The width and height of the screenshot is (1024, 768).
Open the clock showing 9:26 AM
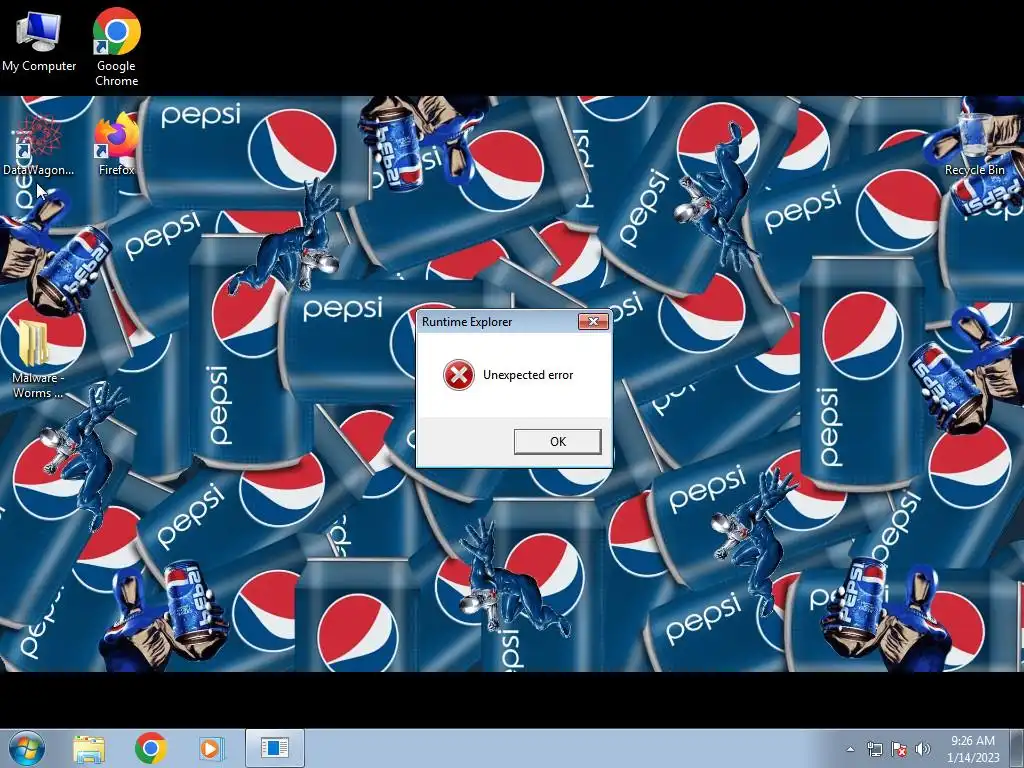click(973, 748)
